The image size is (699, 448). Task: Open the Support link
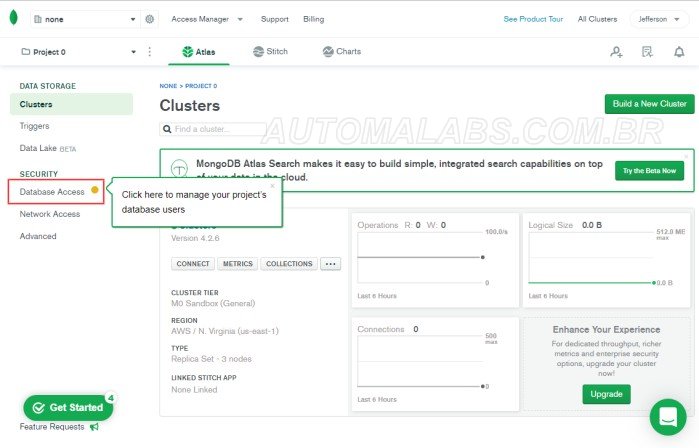(x=275, y=19)
